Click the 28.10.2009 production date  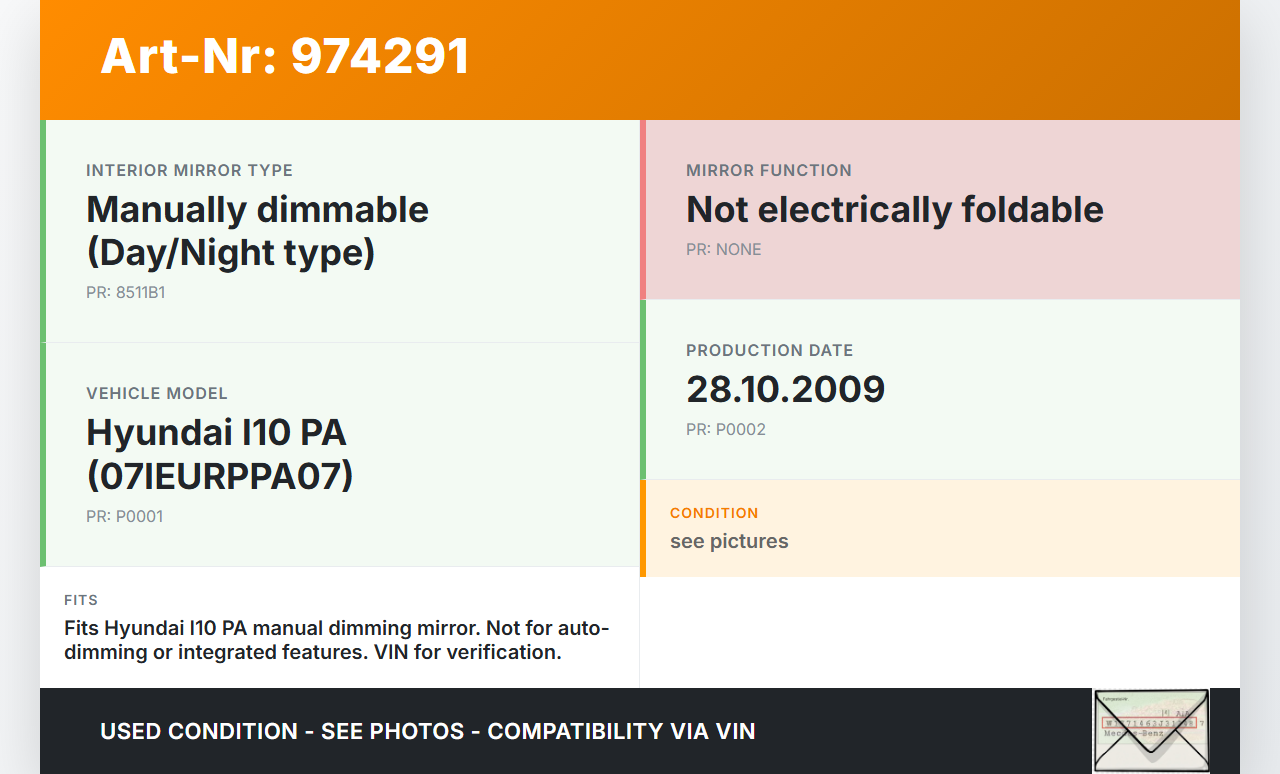tap(785, 389)
